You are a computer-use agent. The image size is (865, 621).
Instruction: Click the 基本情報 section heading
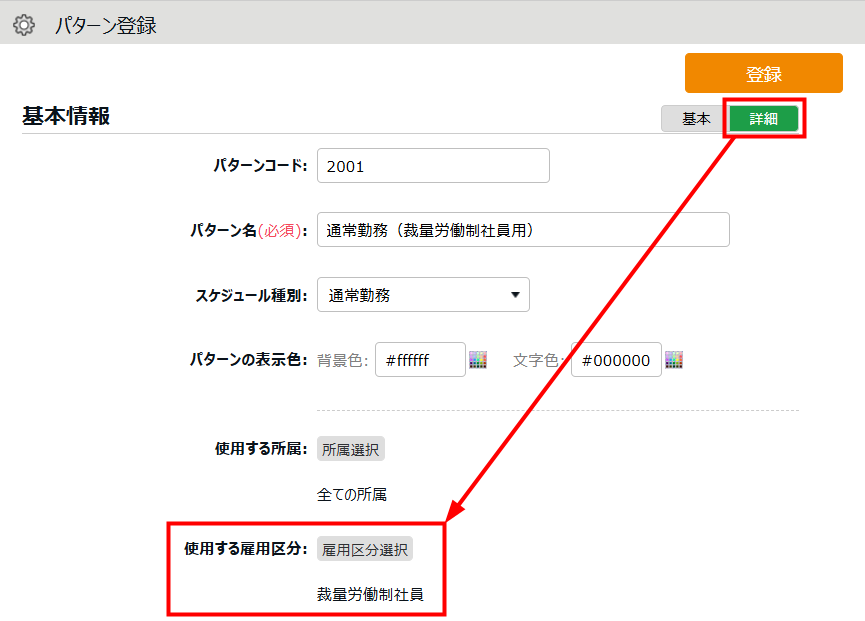66,116
